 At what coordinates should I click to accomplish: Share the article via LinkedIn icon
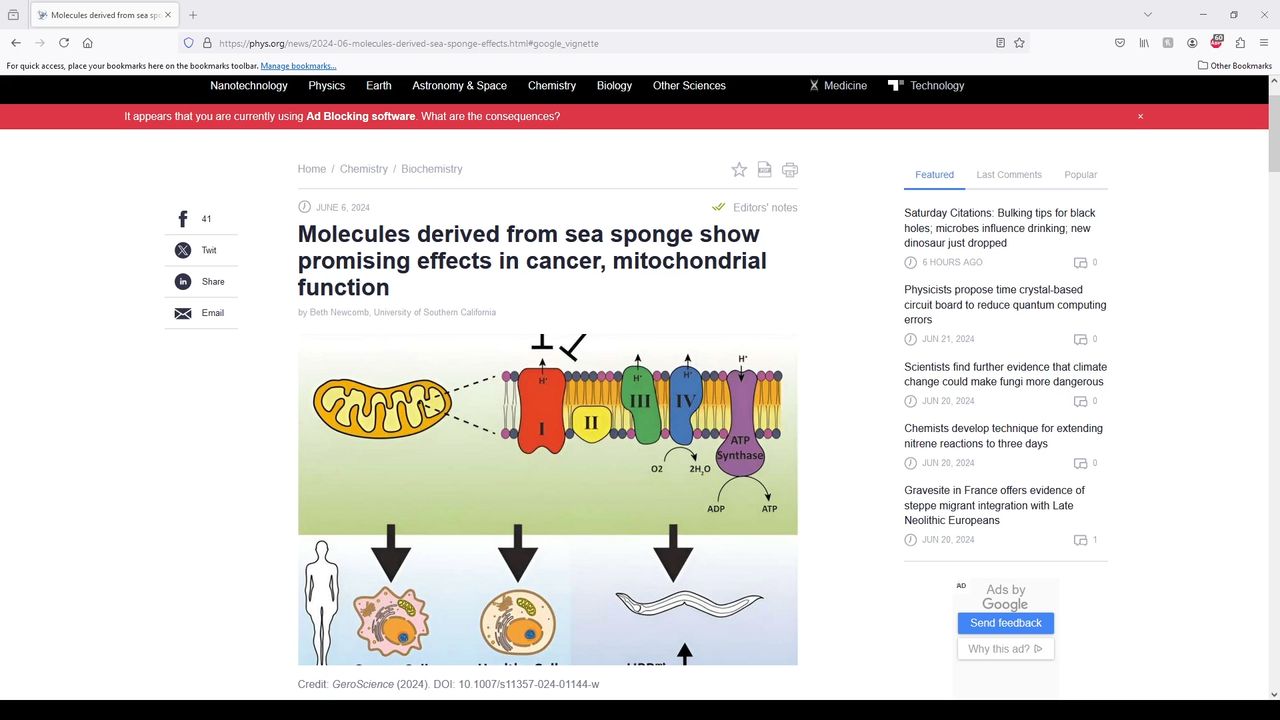click(183, 282)
